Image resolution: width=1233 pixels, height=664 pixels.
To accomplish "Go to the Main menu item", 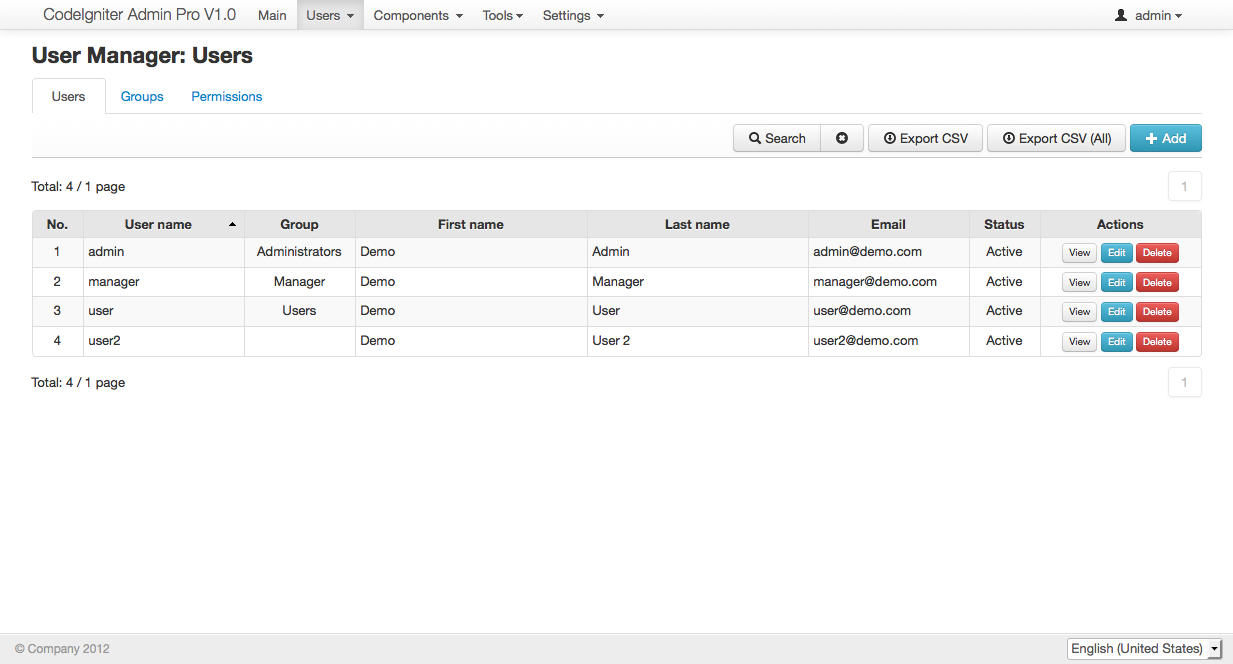I will (x=272, y=15).
